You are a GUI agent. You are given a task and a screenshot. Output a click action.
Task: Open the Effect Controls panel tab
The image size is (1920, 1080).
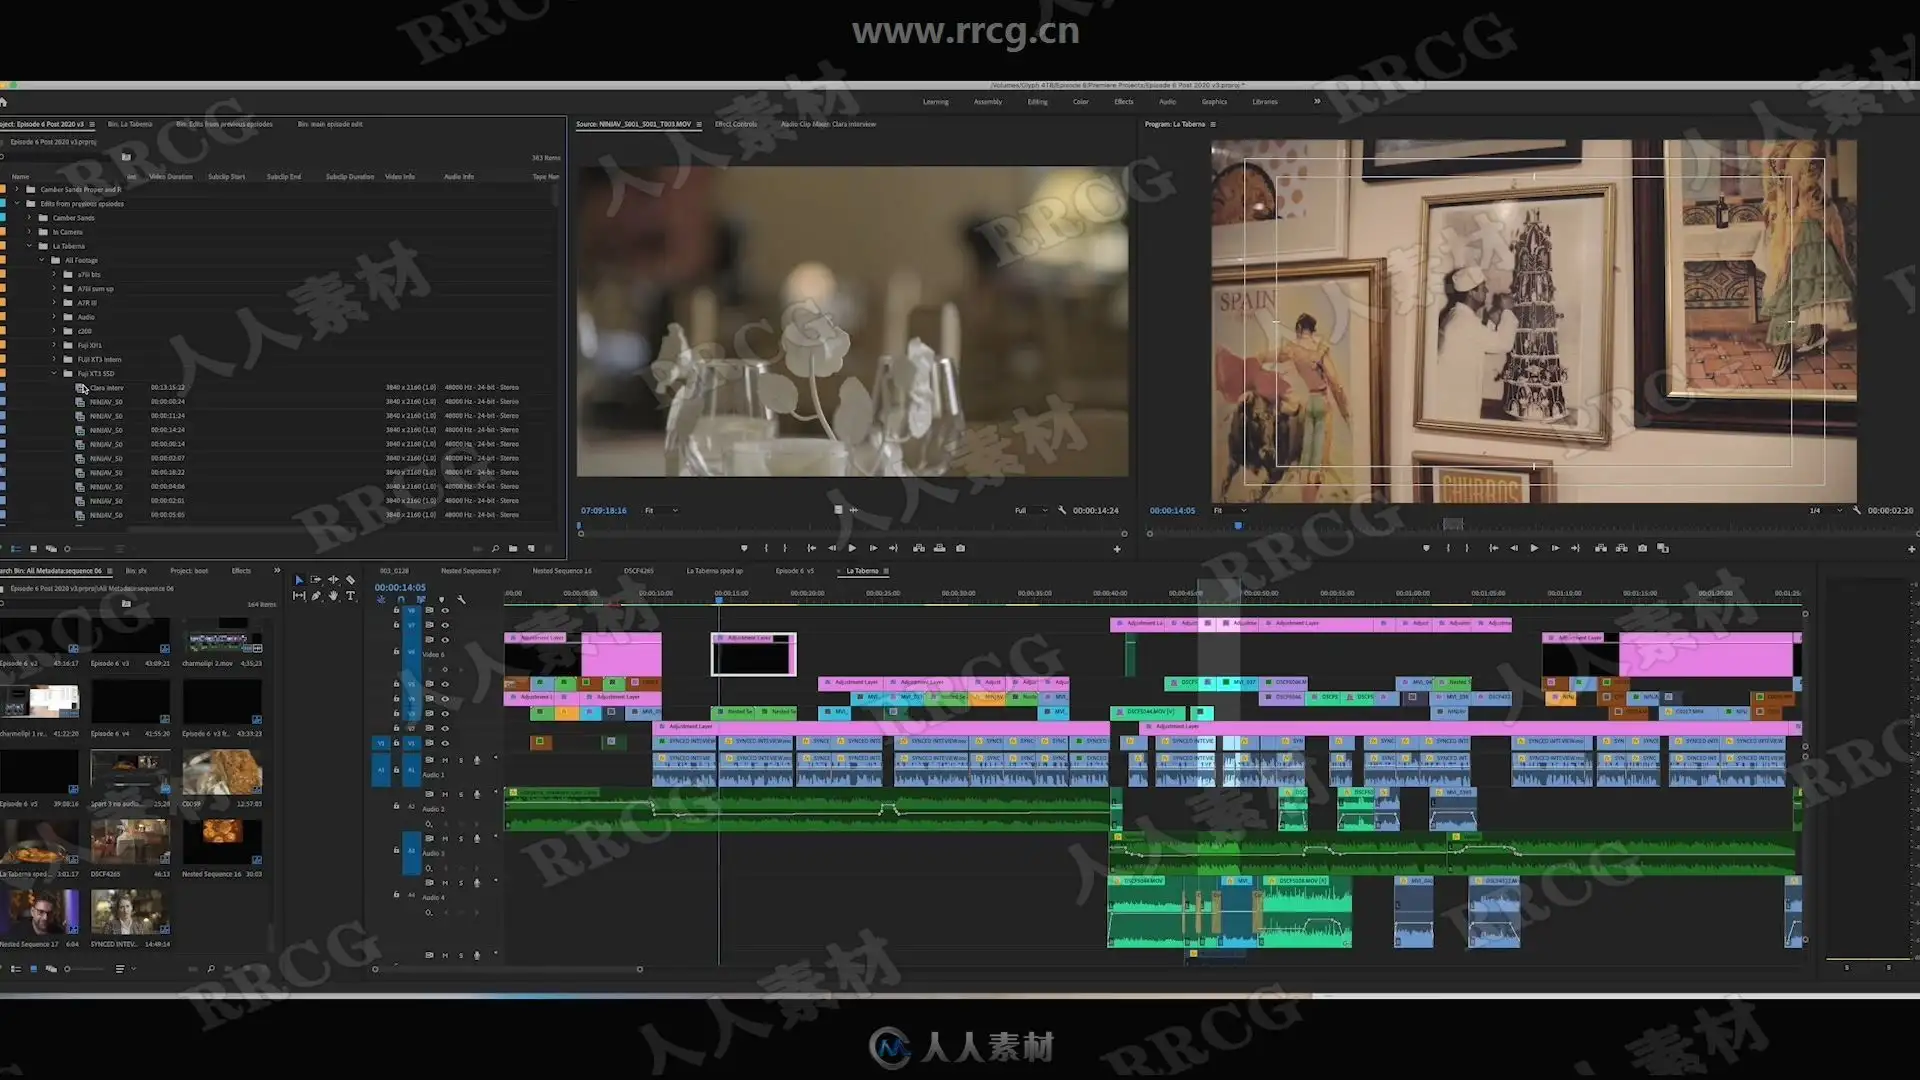coord(736,125)
